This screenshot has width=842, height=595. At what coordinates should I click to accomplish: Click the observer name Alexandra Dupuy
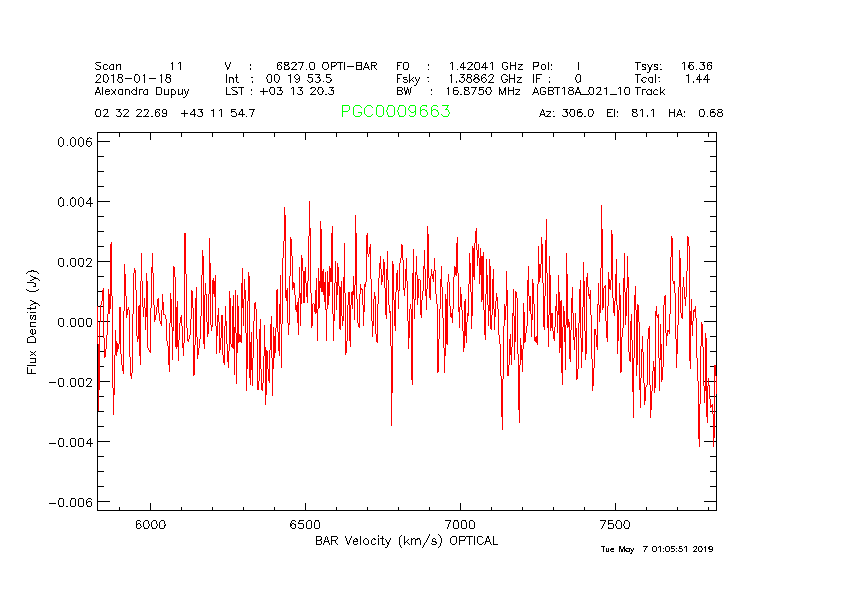click(141, 91)
